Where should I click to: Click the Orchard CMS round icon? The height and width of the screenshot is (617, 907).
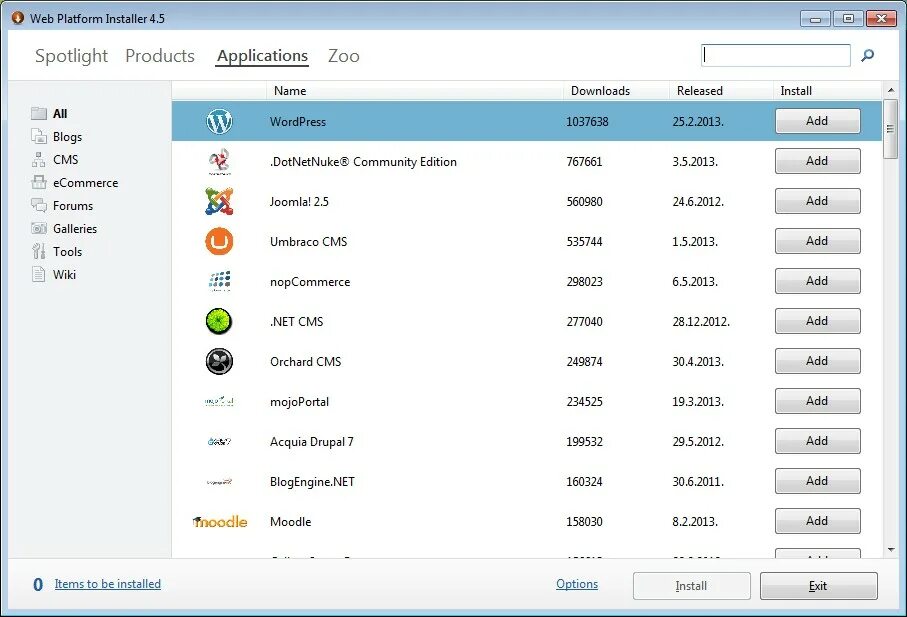coord(219,361)
